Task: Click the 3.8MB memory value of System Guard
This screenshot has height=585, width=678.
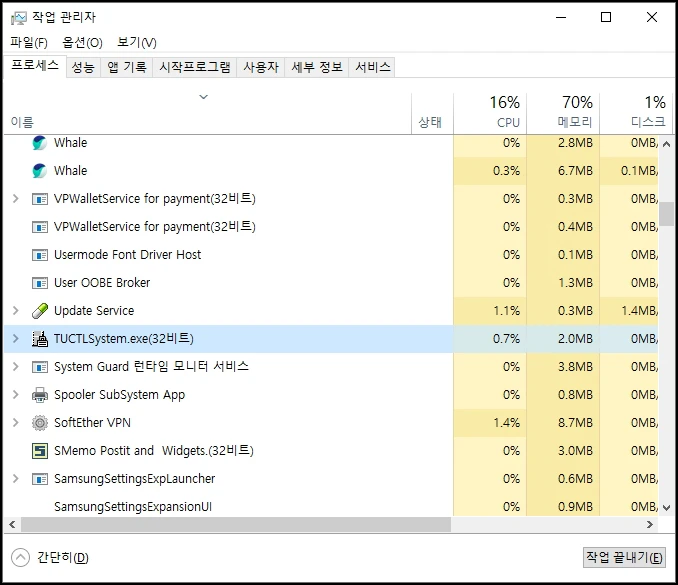Action: tap(575, 367)
